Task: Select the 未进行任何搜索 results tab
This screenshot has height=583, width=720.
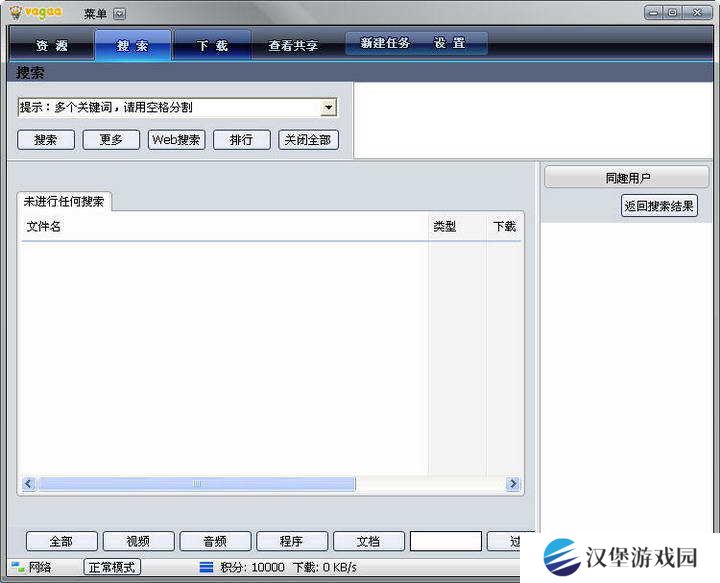Action: click(64, 202)
